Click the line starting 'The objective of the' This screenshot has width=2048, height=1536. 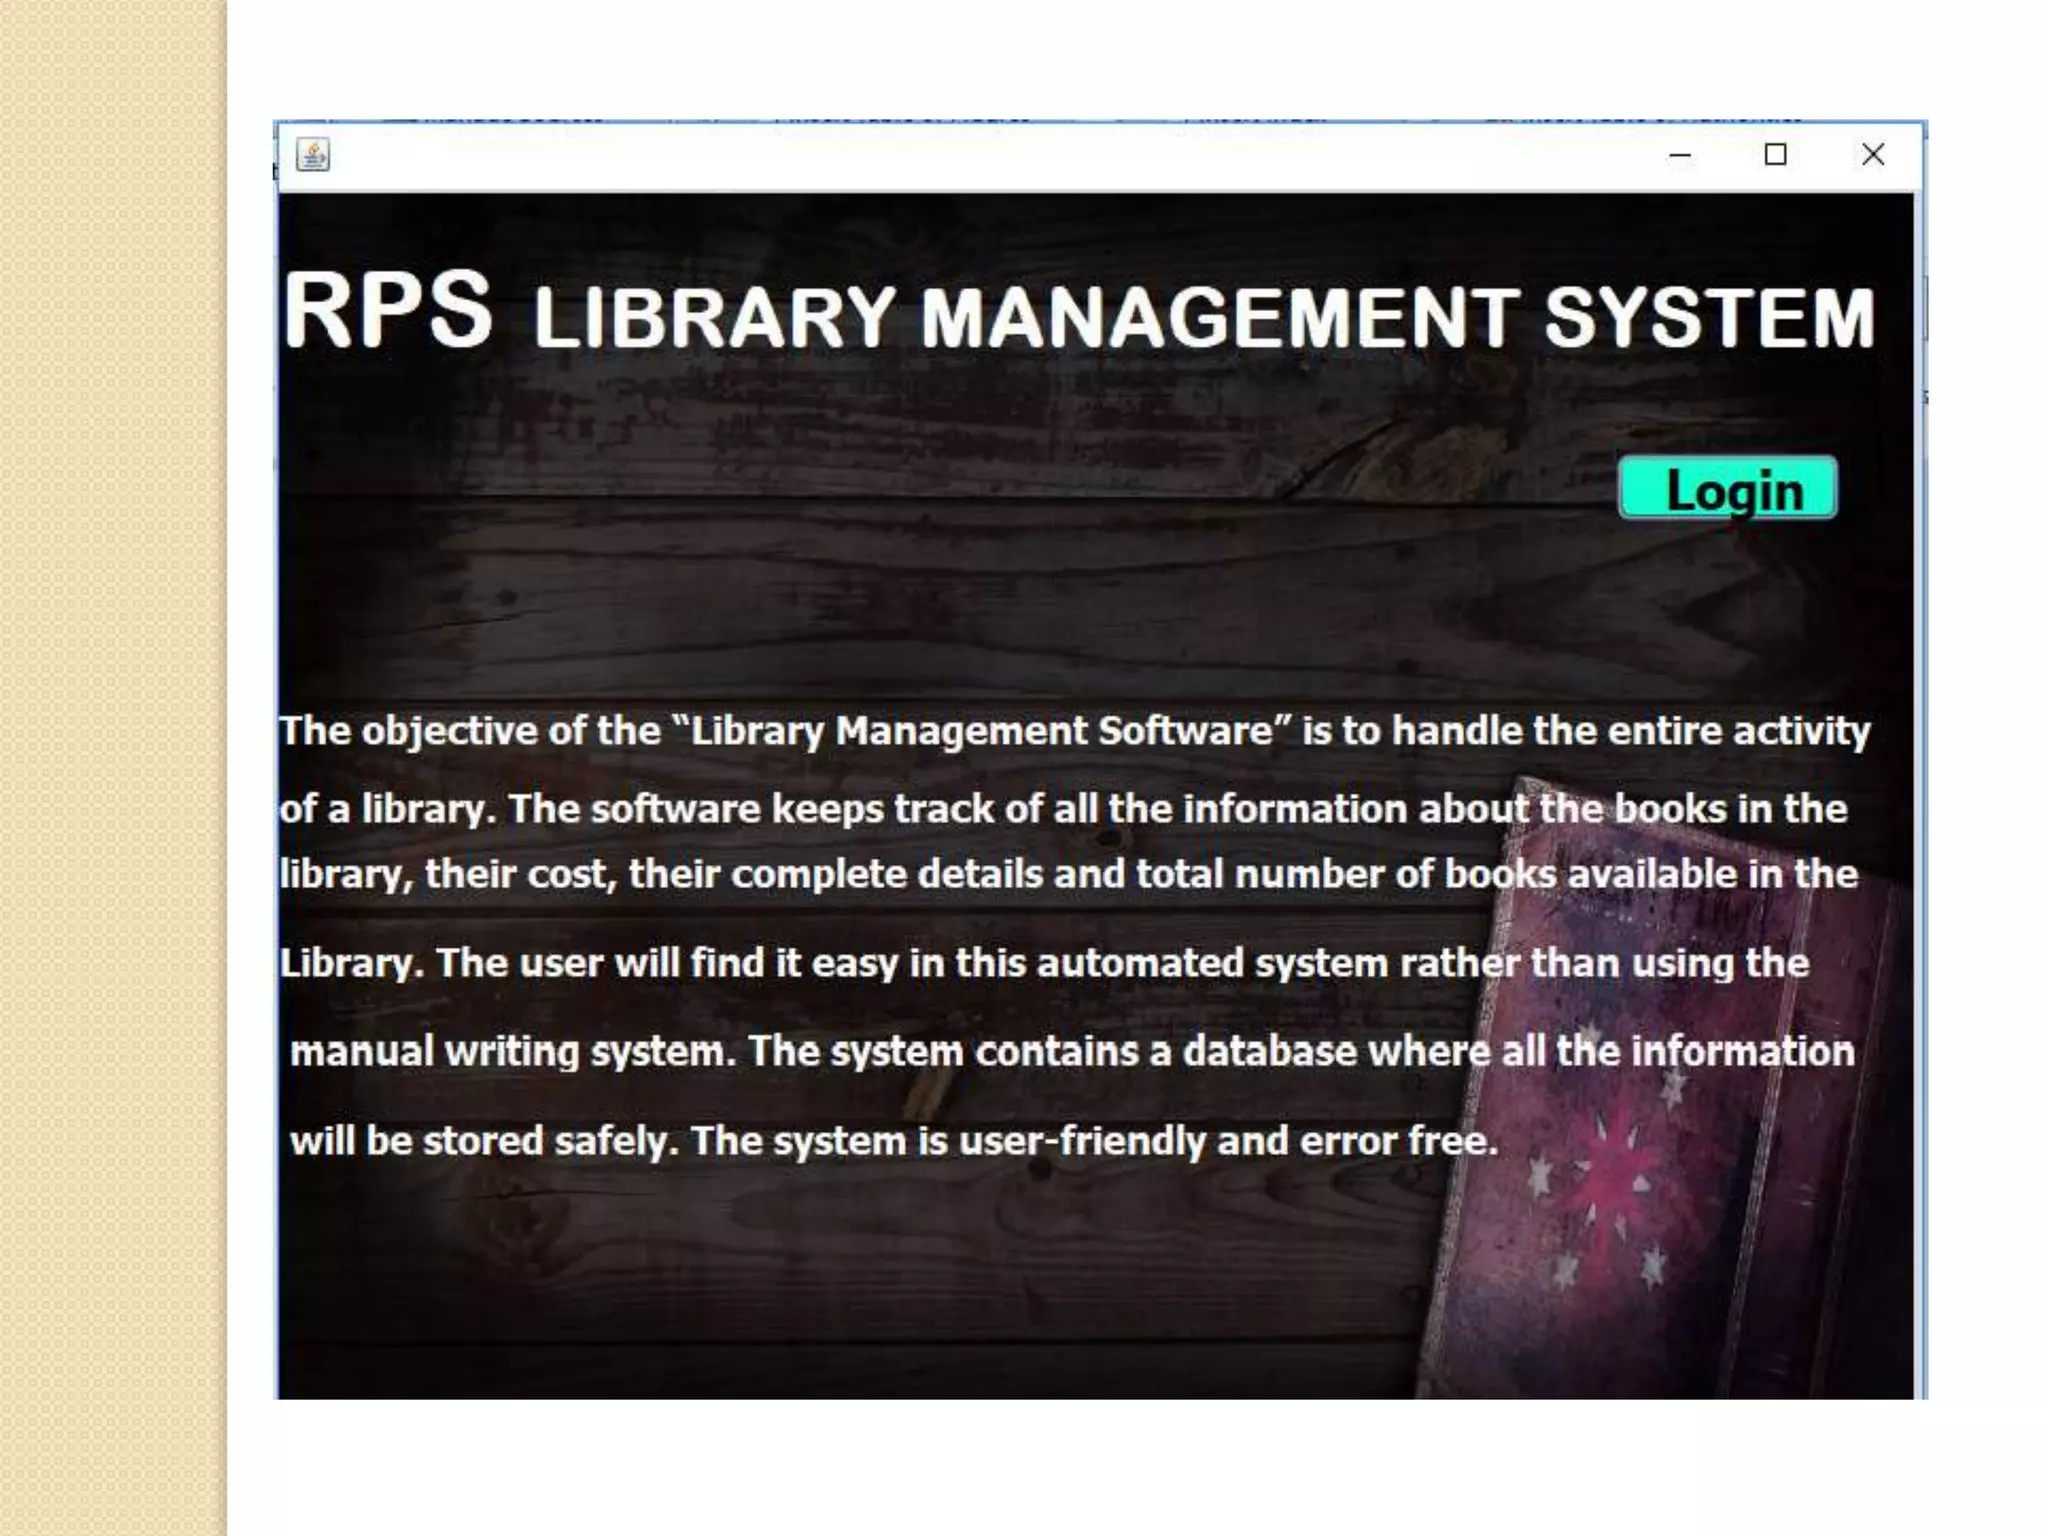[1074, 731]
